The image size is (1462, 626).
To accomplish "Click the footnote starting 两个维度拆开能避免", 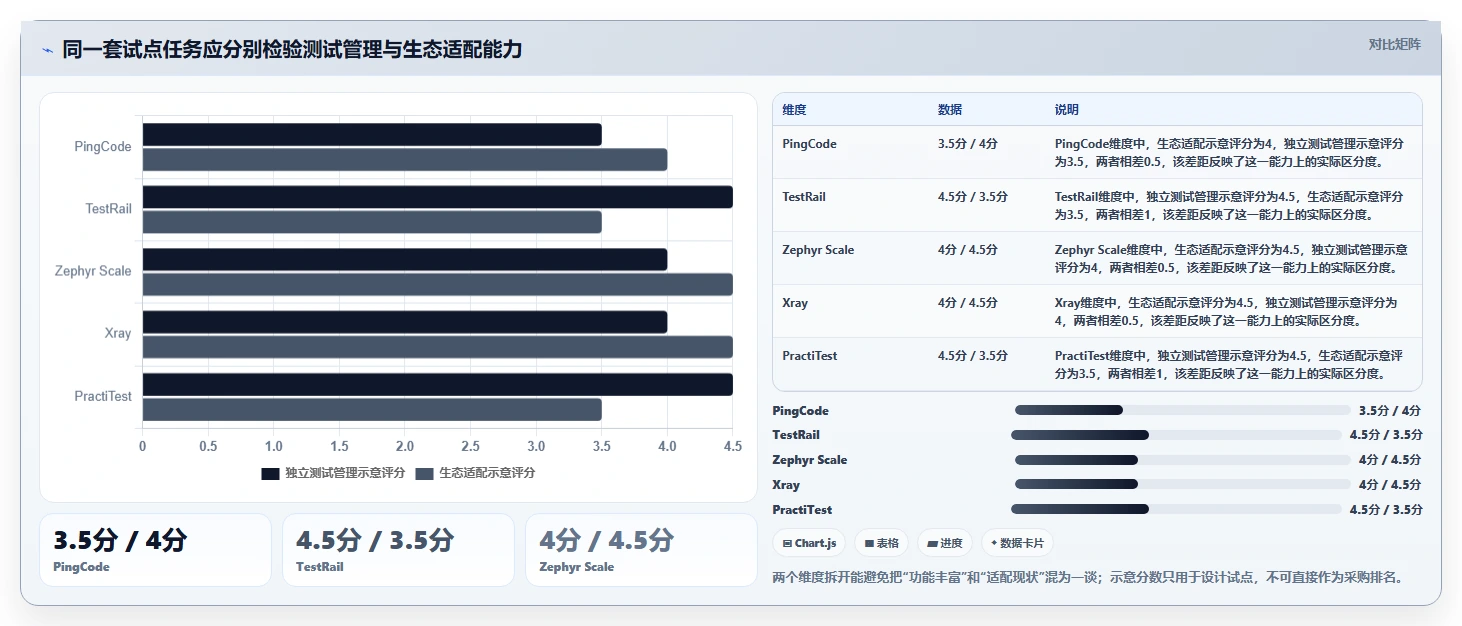I will pyautogui.click(x=1088, y=577).
